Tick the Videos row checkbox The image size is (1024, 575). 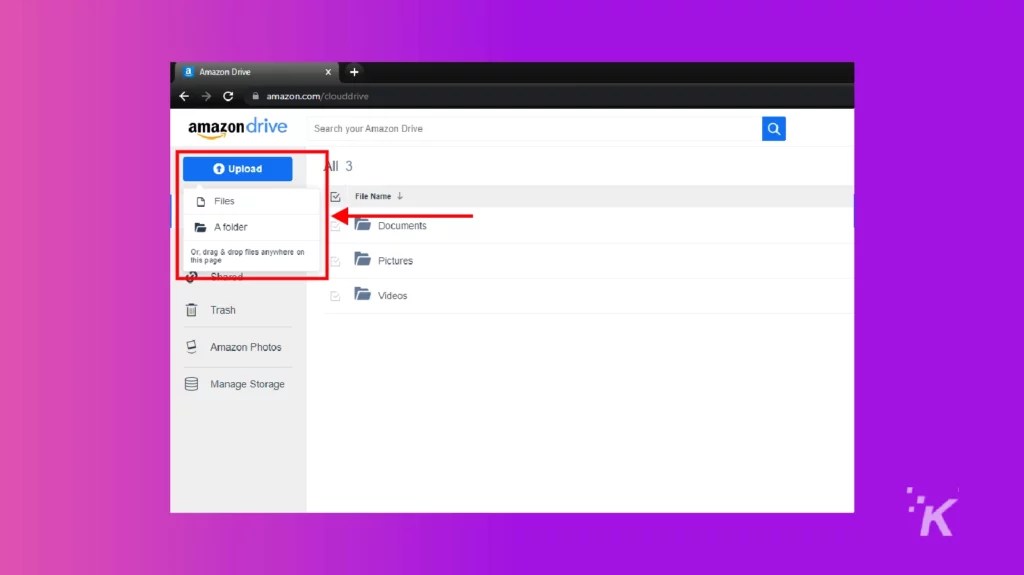click(x=335, y=296)
